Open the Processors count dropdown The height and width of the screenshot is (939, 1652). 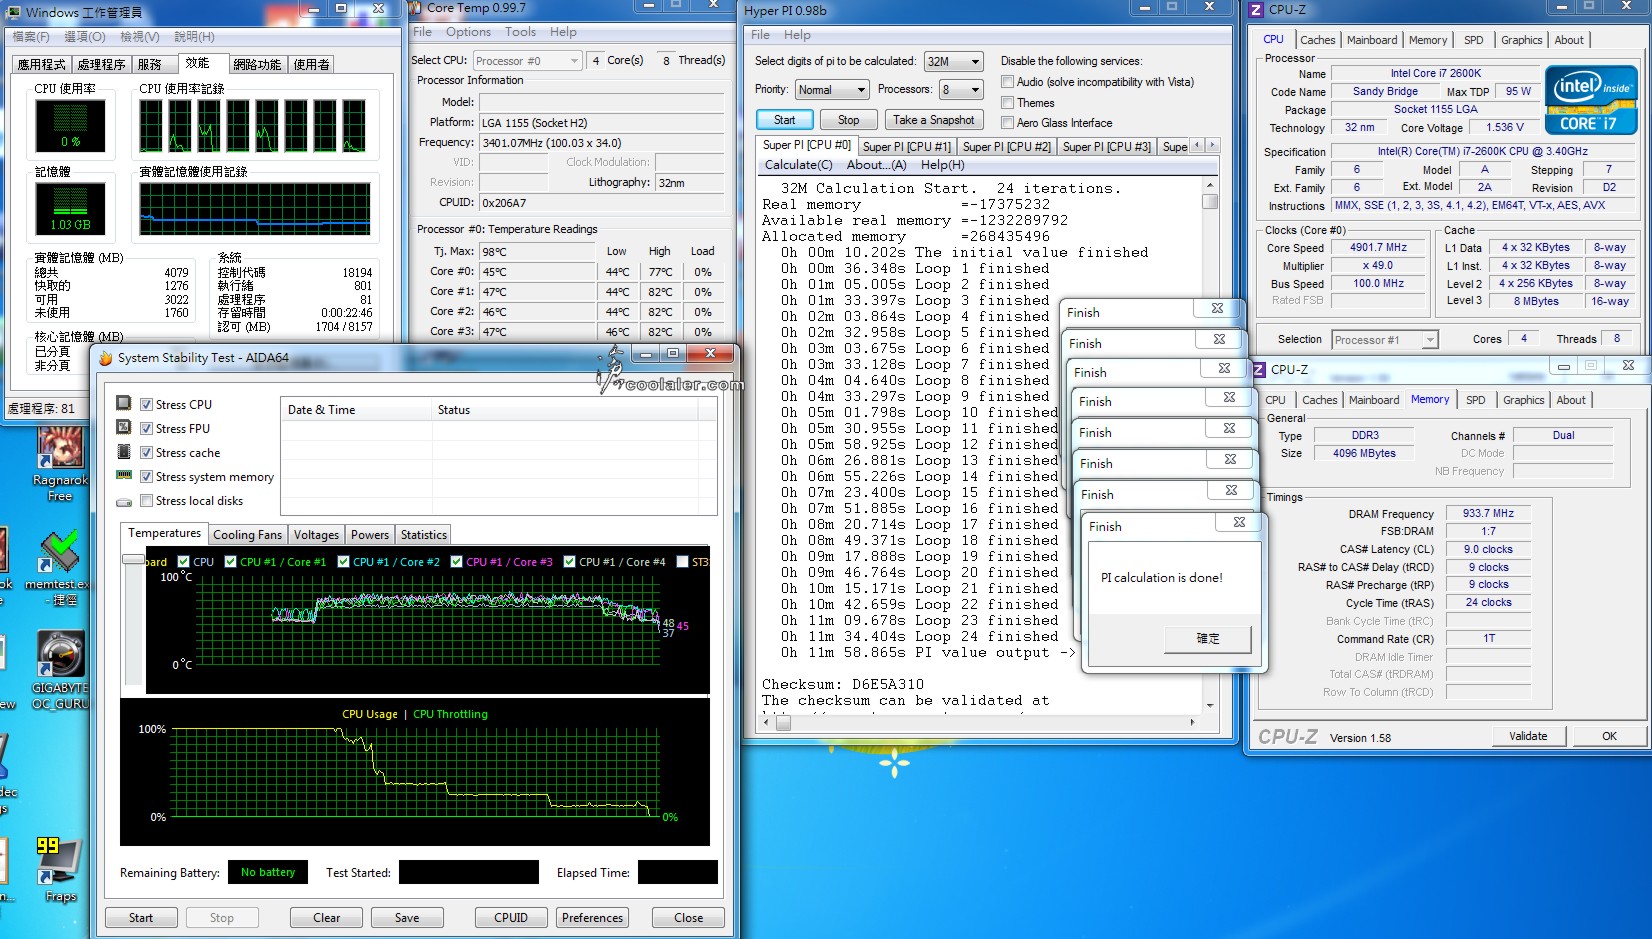pyautogui.click(x=961, y=90)
